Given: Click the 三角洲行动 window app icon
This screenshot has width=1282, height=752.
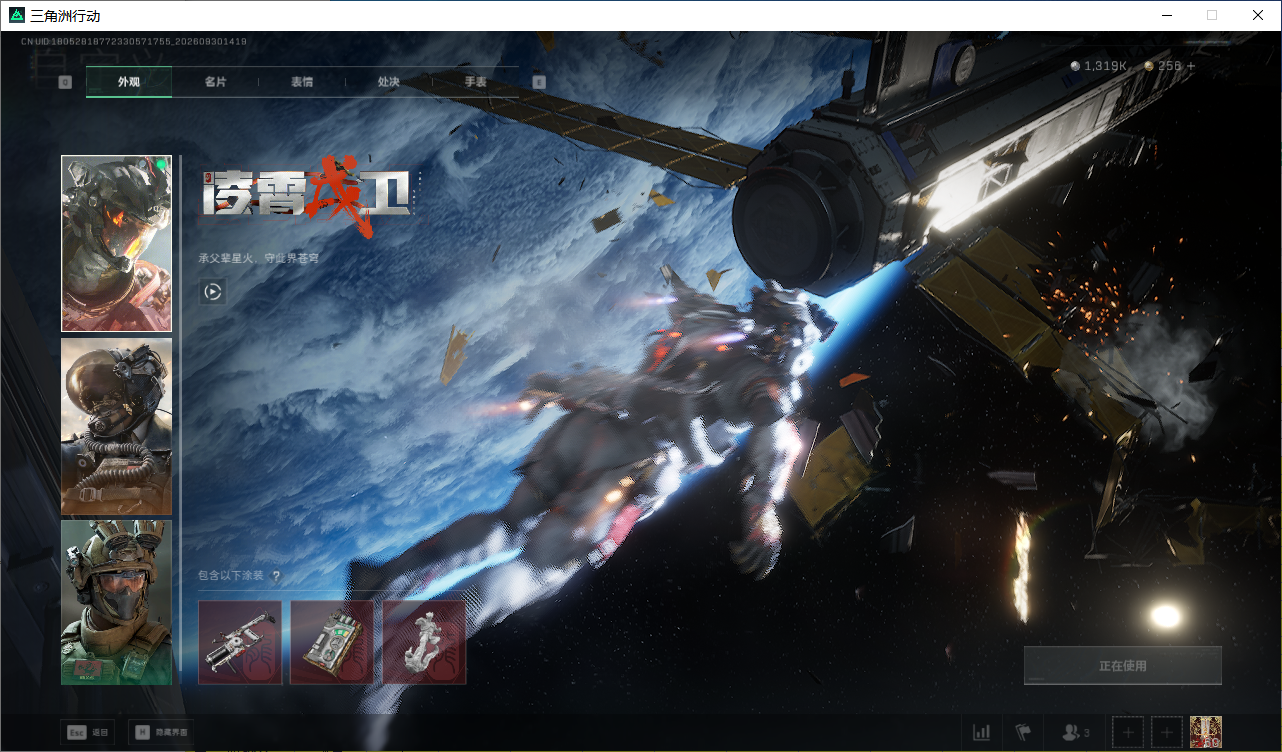Looking at the screenshot, I should click(17, 16).
